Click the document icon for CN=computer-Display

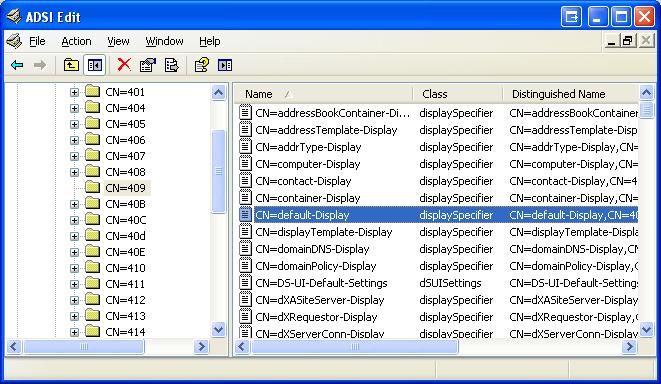click(245, 164)
